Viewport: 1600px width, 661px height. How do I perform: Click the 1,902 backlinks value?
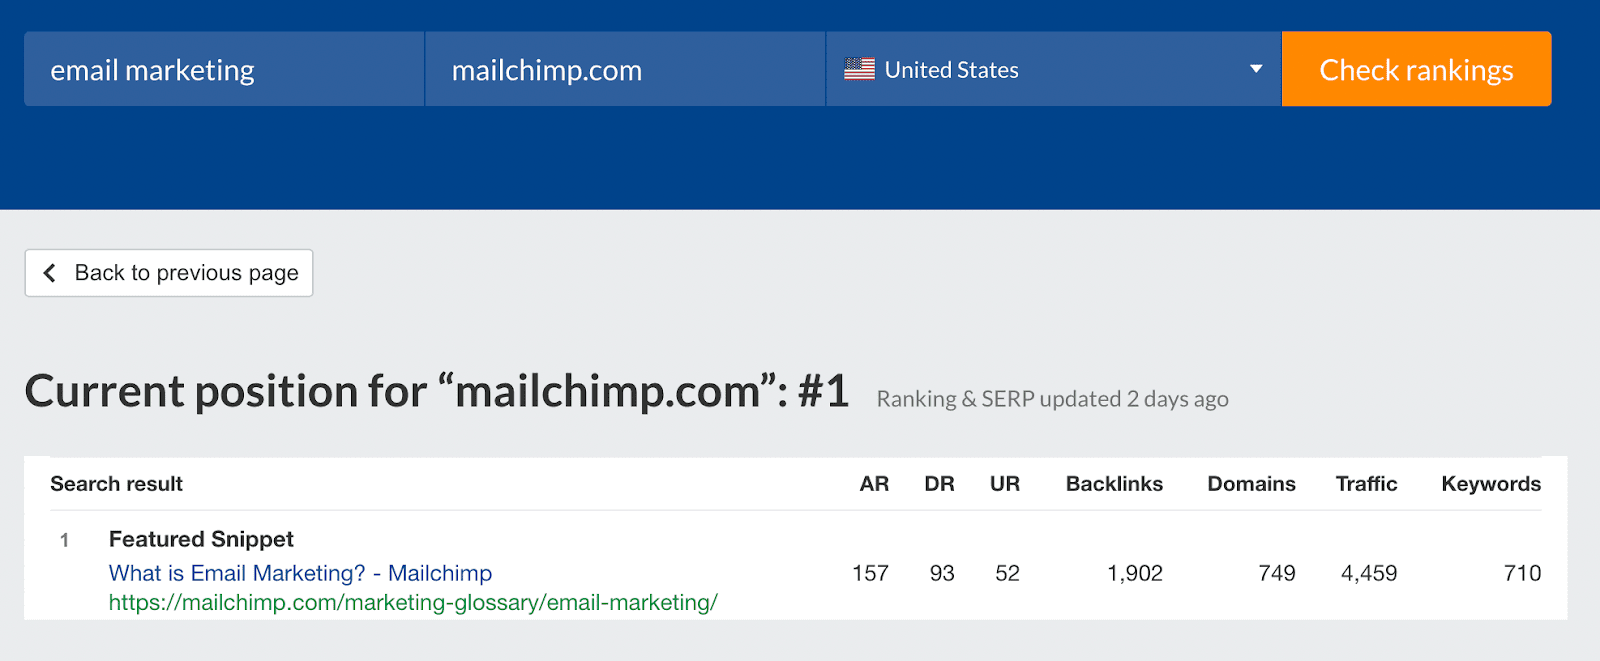[1135, 573]
